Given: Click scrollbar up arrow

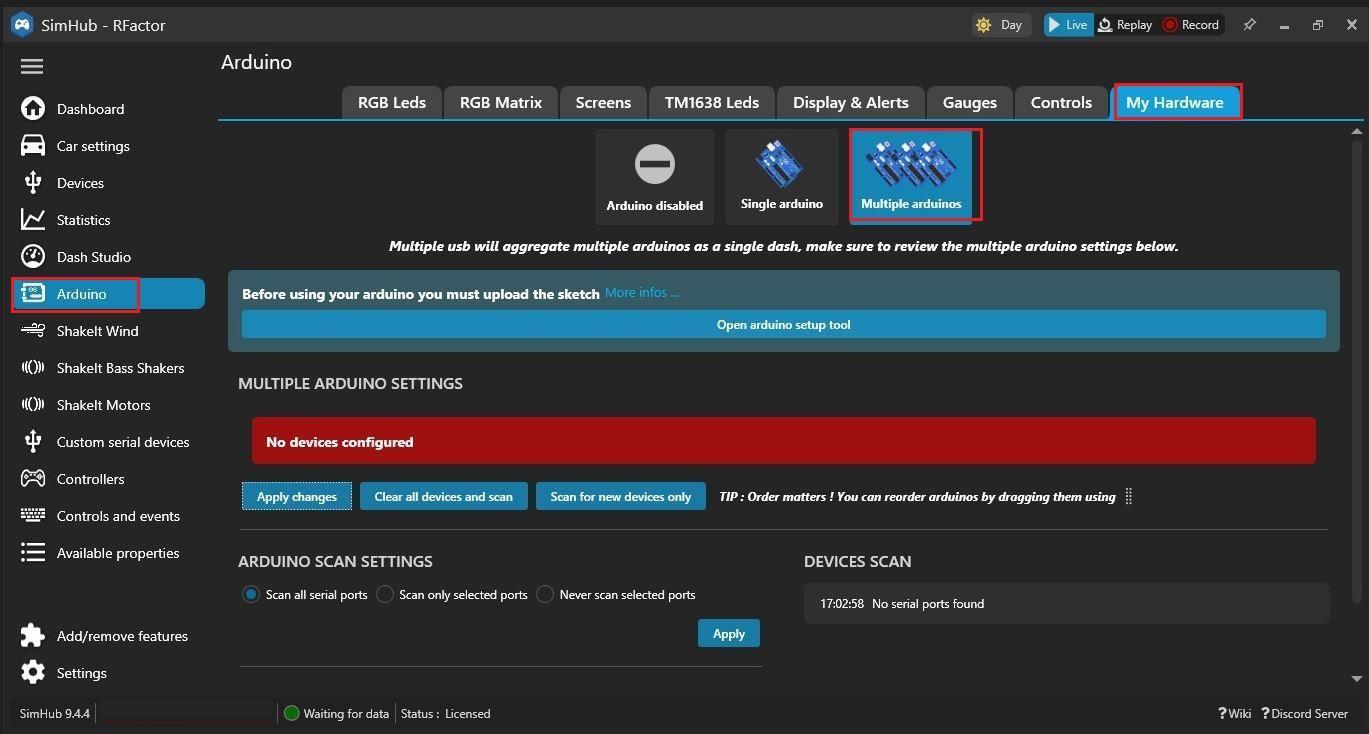Looking at the screenshot, I should (x=1357, y=131).
